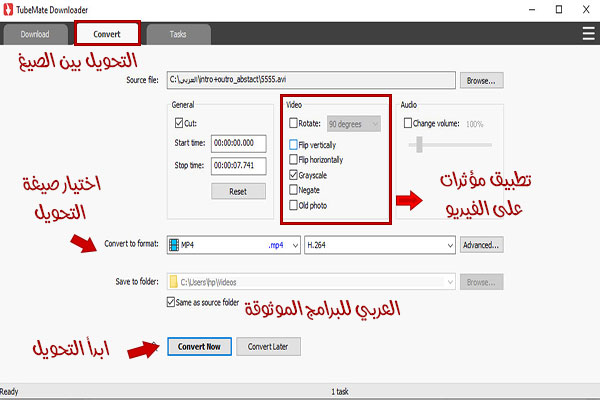The height and width of the screenshot is (400, 600).
Task: Minimize the TubeMate Downloader window
Action: (x=532, y=10)
